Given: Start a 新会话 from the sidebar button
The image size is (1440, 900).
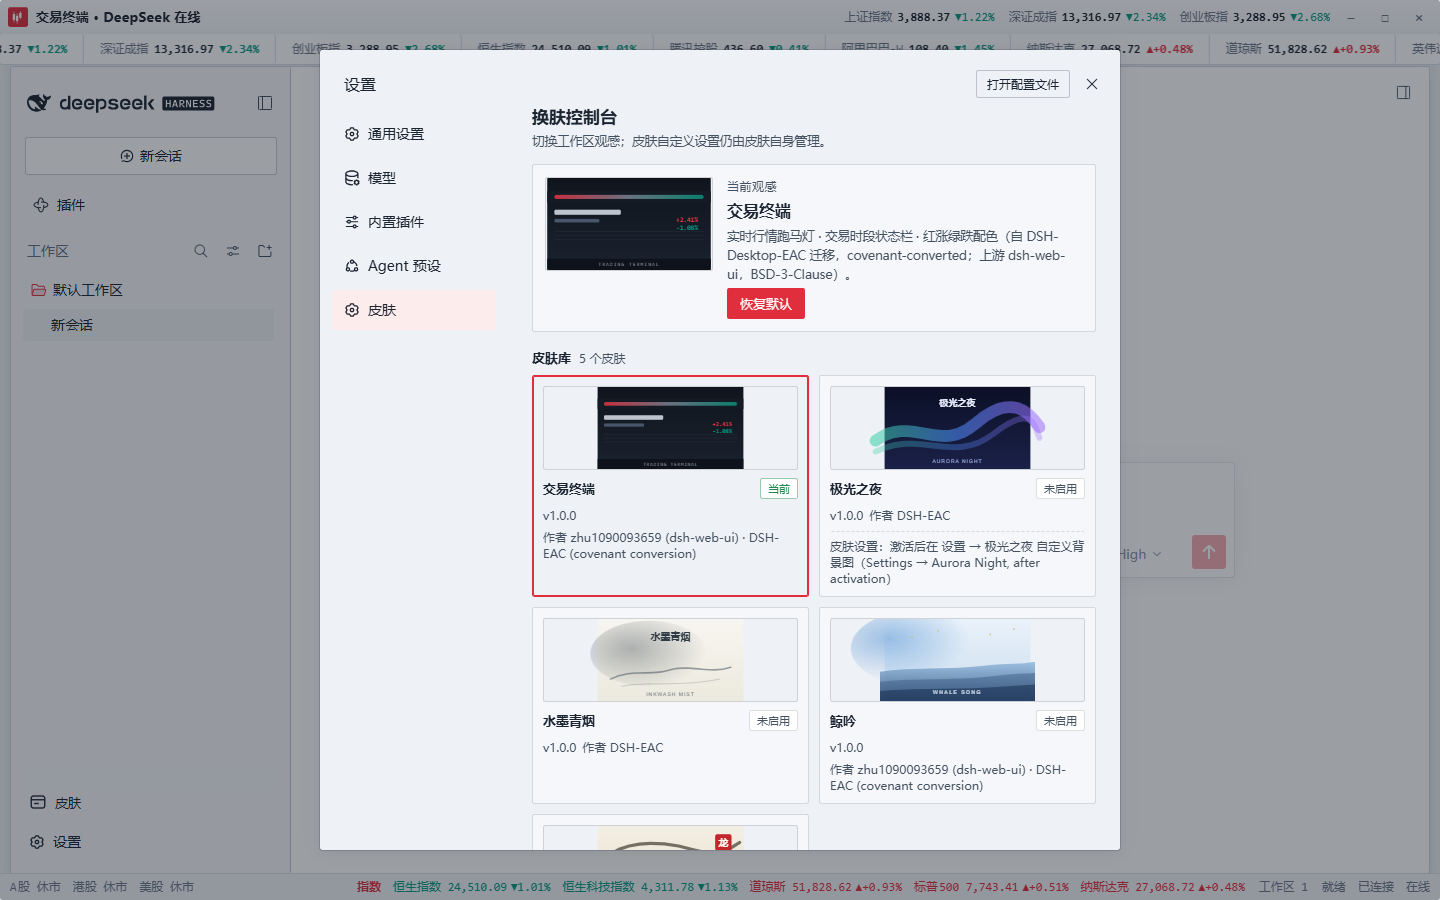Looking at the screenshot, I should (151, 156).
